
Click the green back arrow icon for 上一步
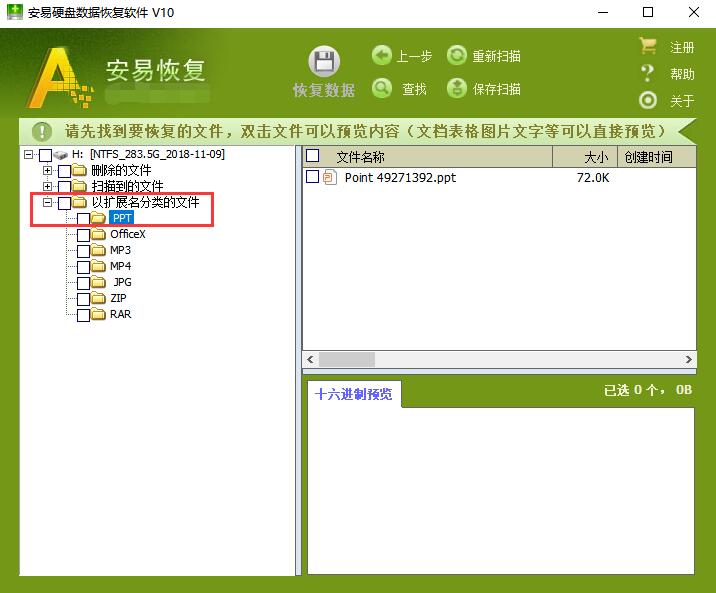click(382, 56)
